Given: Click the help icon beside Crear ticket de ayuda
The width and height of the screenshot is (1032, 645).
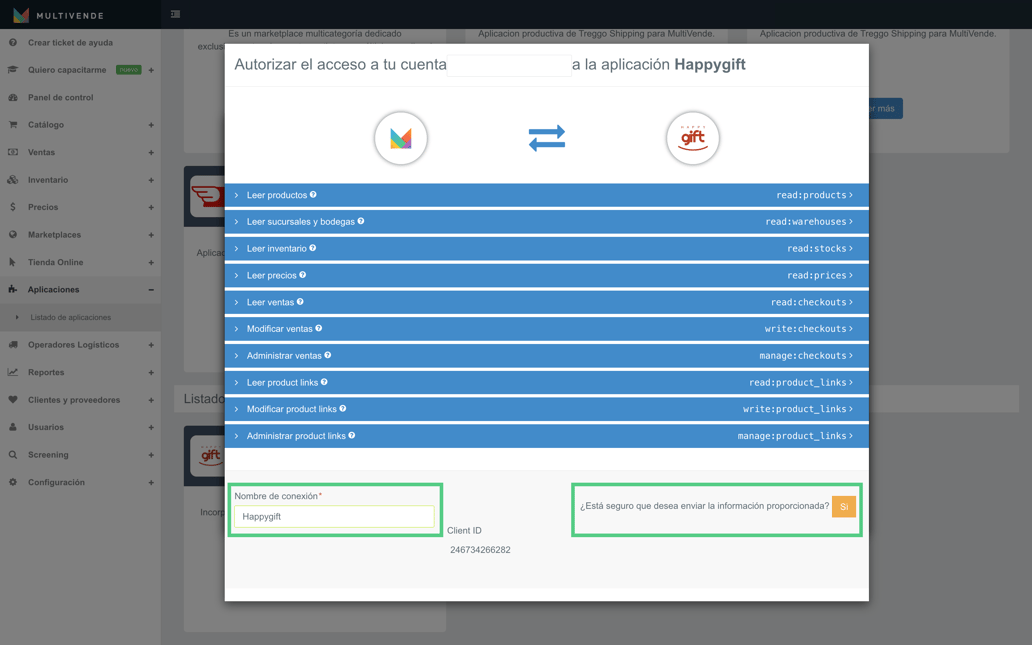Looking at the screenshot, I should pos(13,42).
